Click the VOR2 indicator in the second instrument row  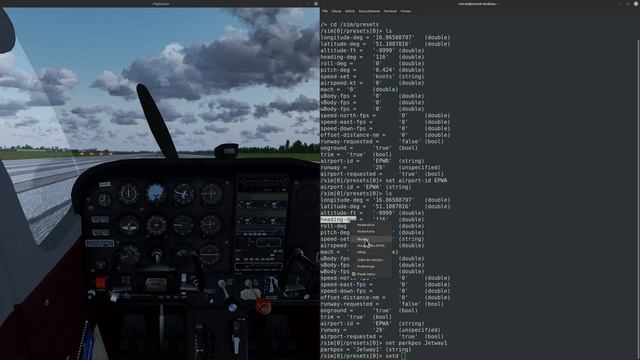[x=211, y=224]
